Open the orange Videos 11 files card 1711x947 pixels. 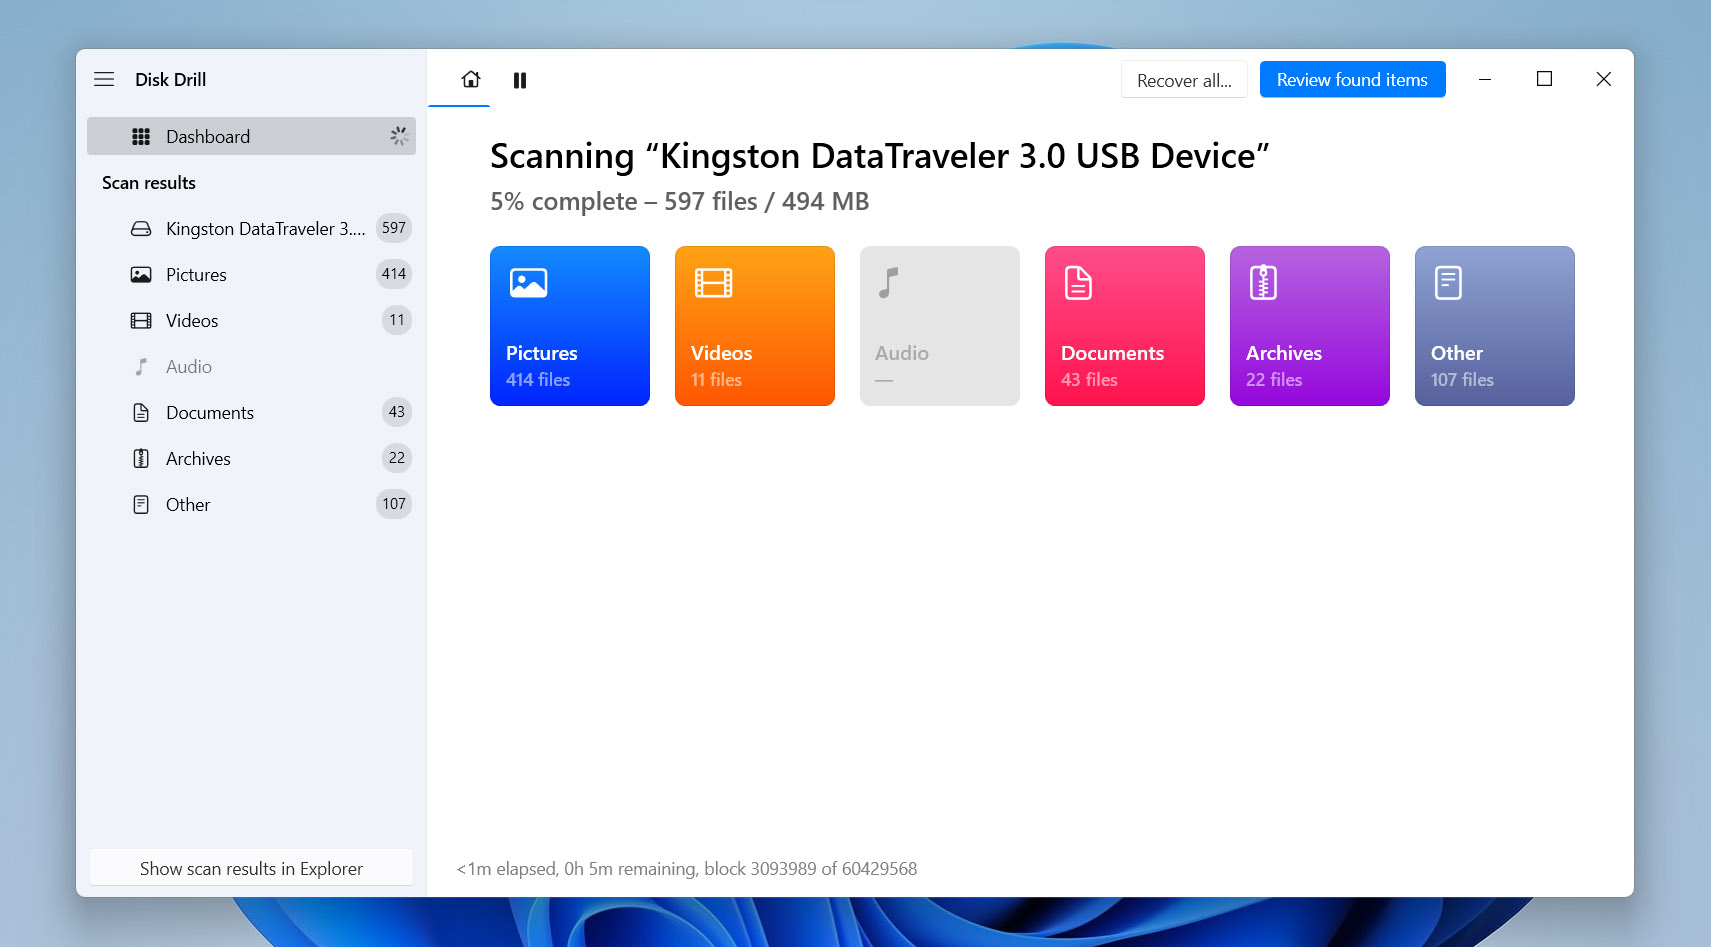click(755, 326)
